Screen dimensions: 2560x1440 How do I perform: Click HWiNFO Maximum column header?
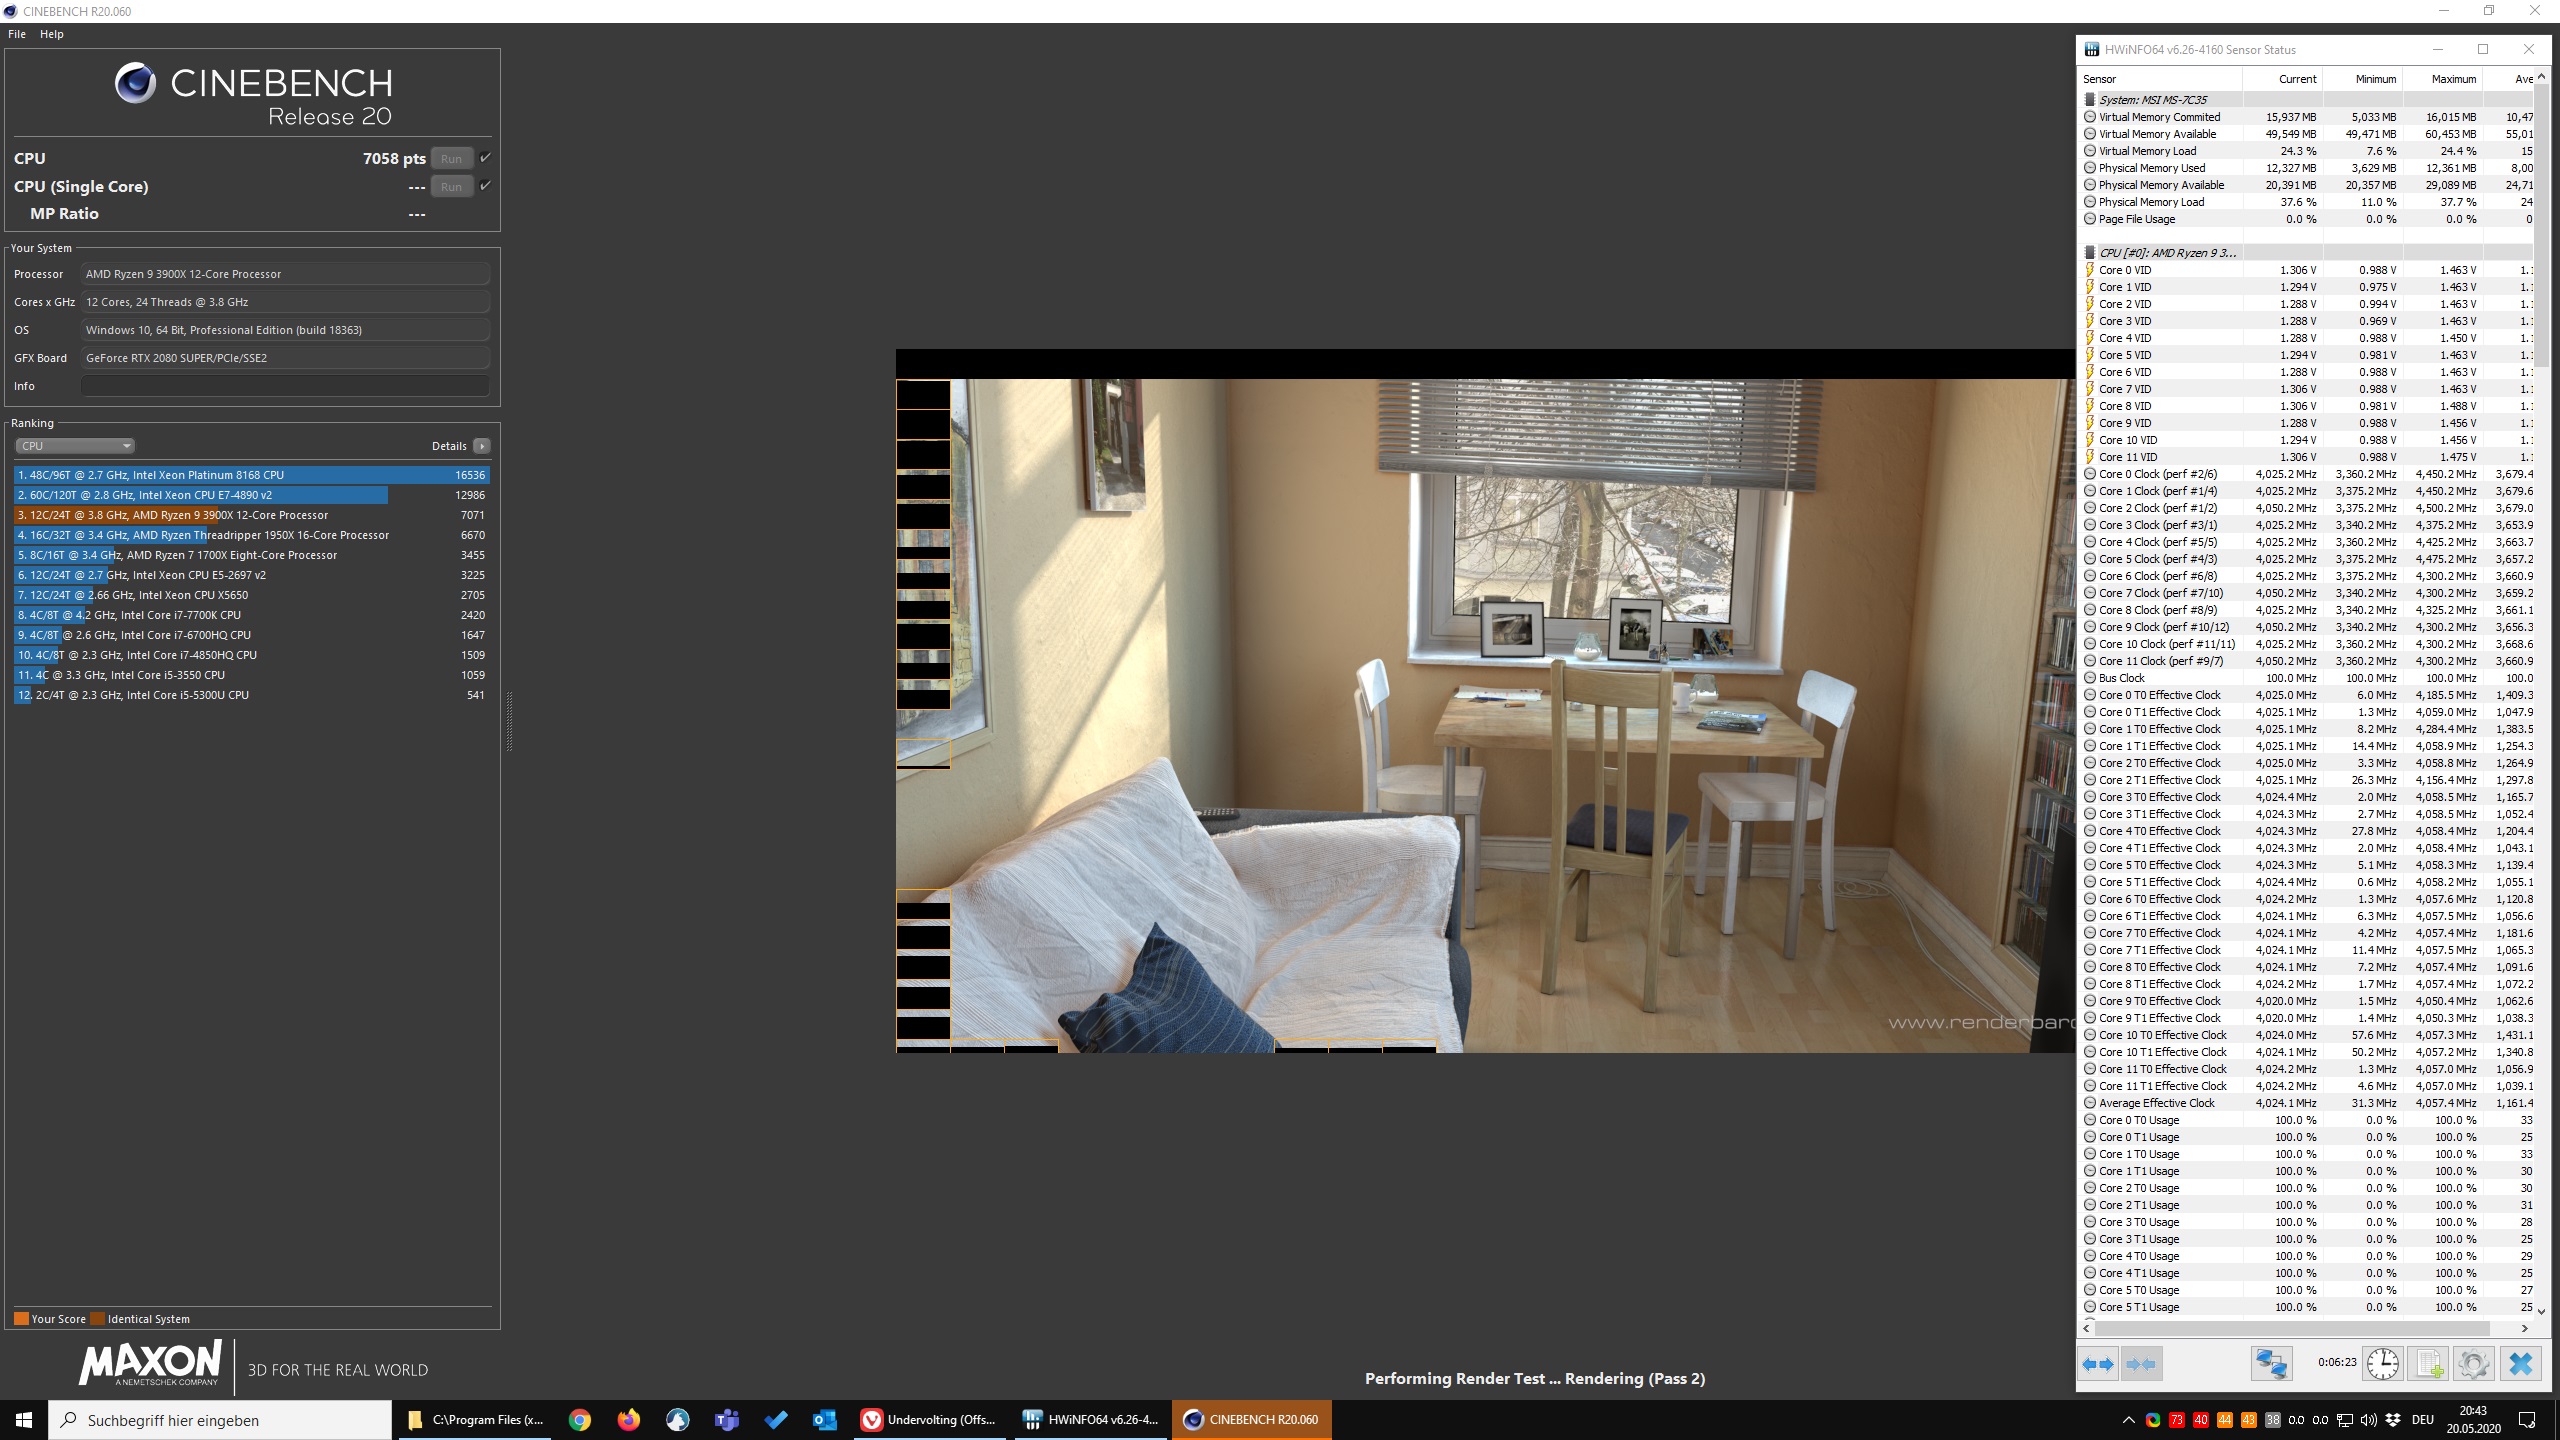point(2443,79)
